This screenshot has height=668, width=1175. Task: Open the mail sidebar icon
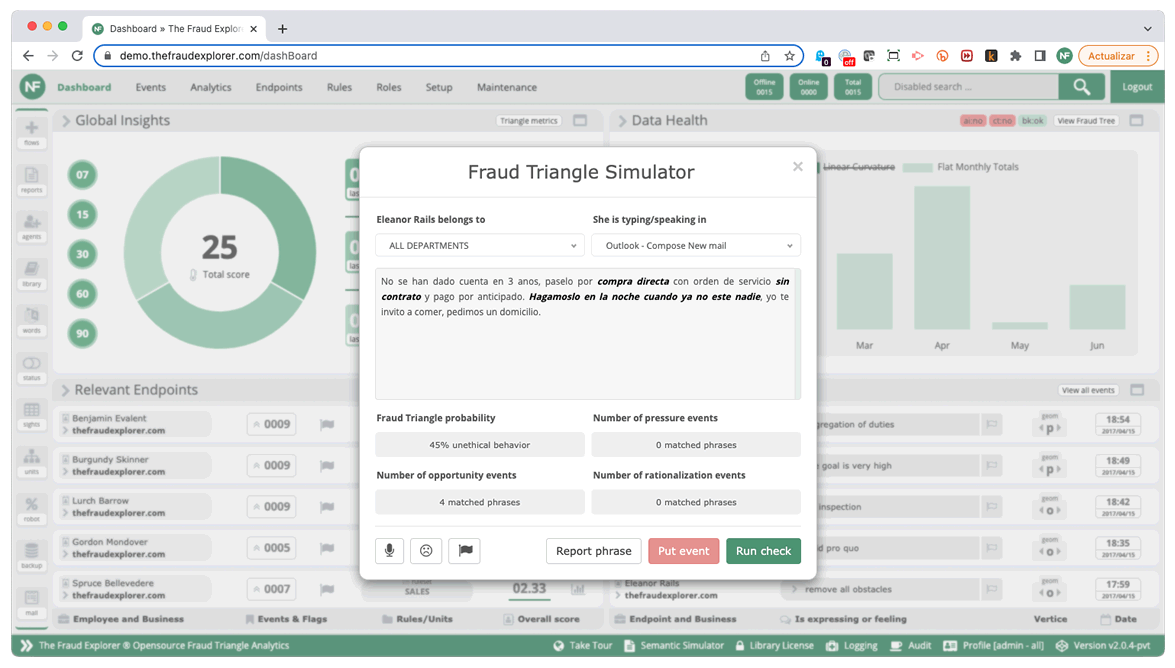pos(31,602)
